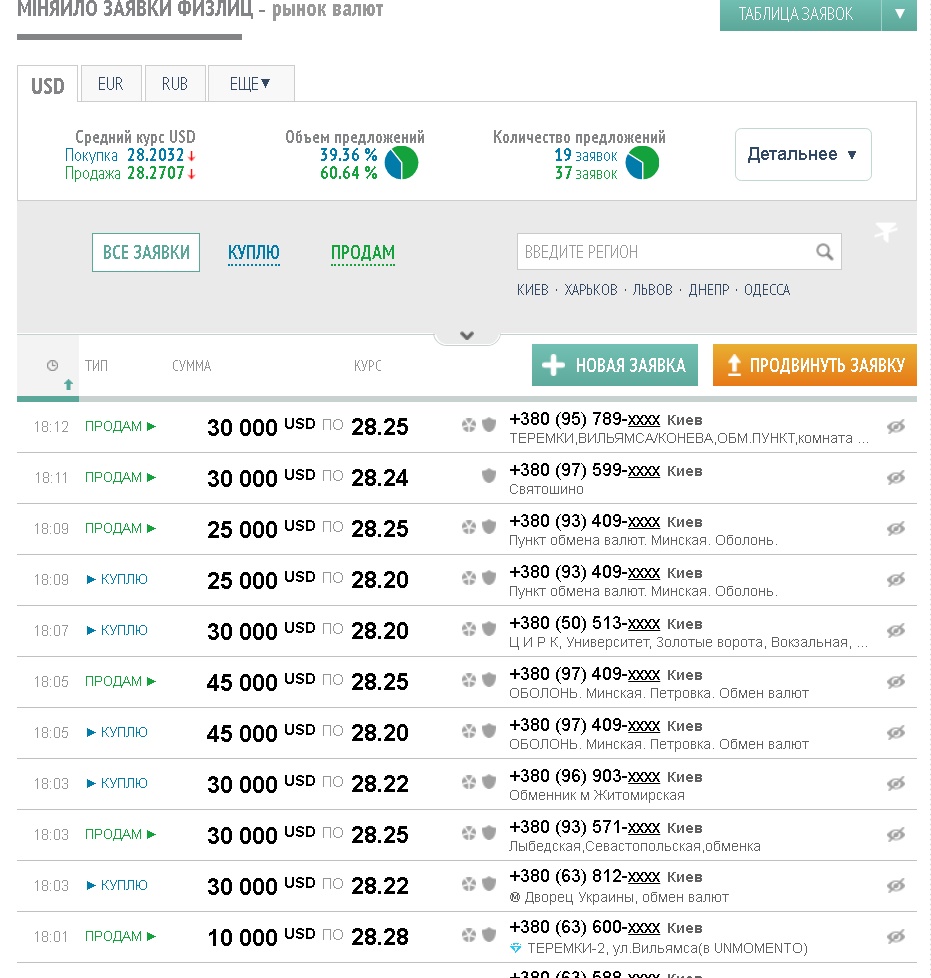Switch to the RUB tab

(x=175, y=84)
